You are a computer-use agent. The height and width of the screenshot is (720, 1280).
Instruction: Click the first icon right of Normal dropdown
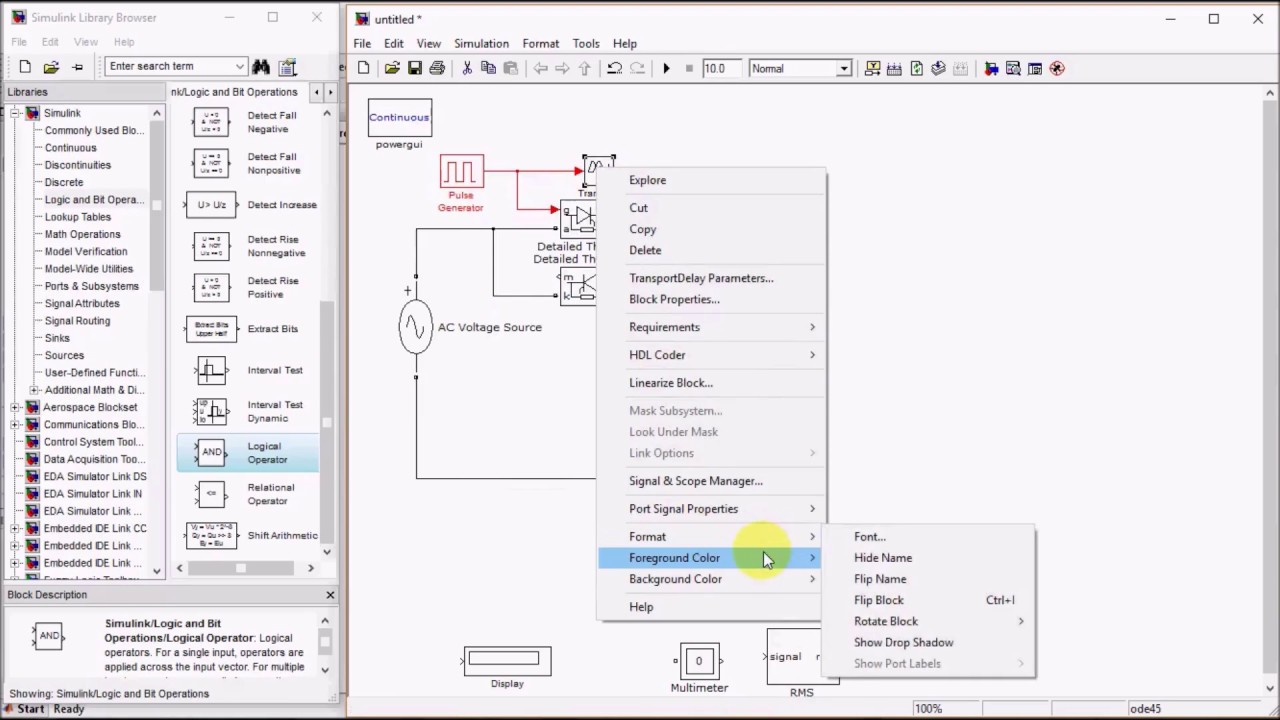pos(872,68)
